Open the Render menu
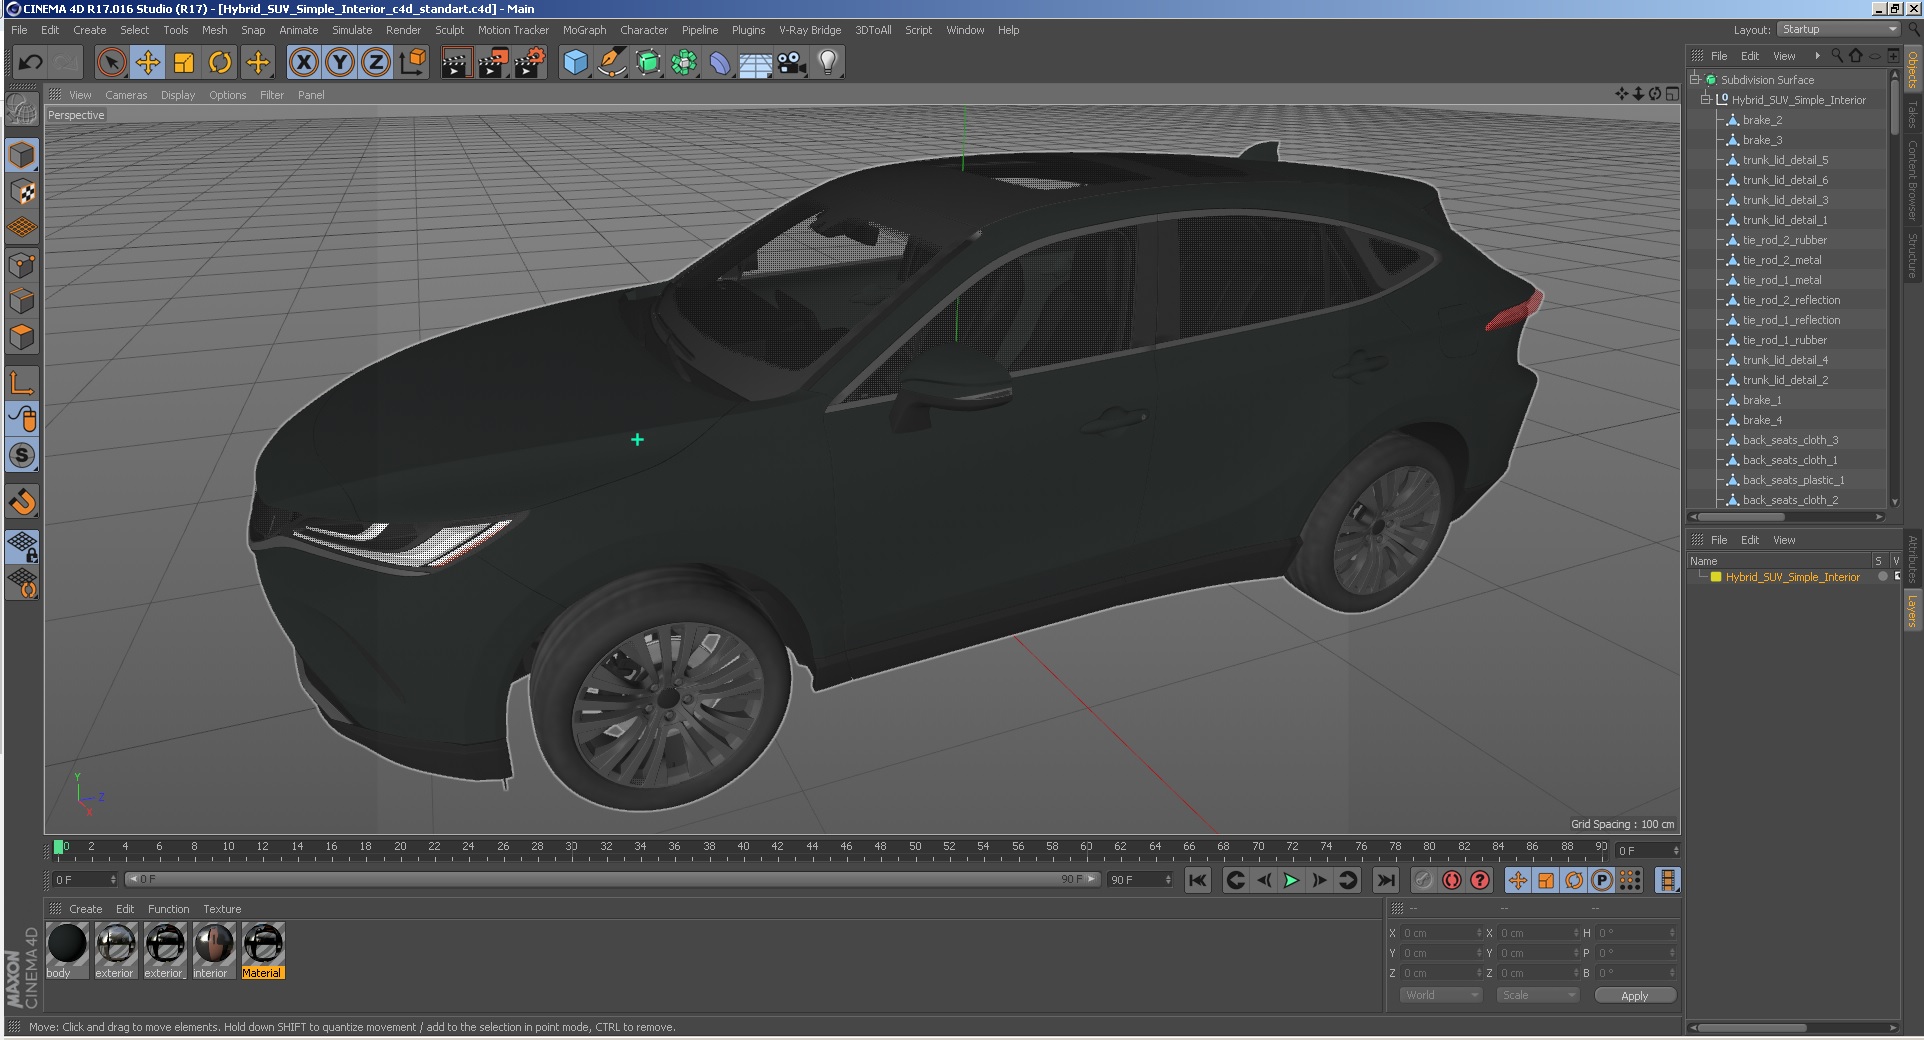Screen dimensions: 1924x1040 click(x=403, y=30)
